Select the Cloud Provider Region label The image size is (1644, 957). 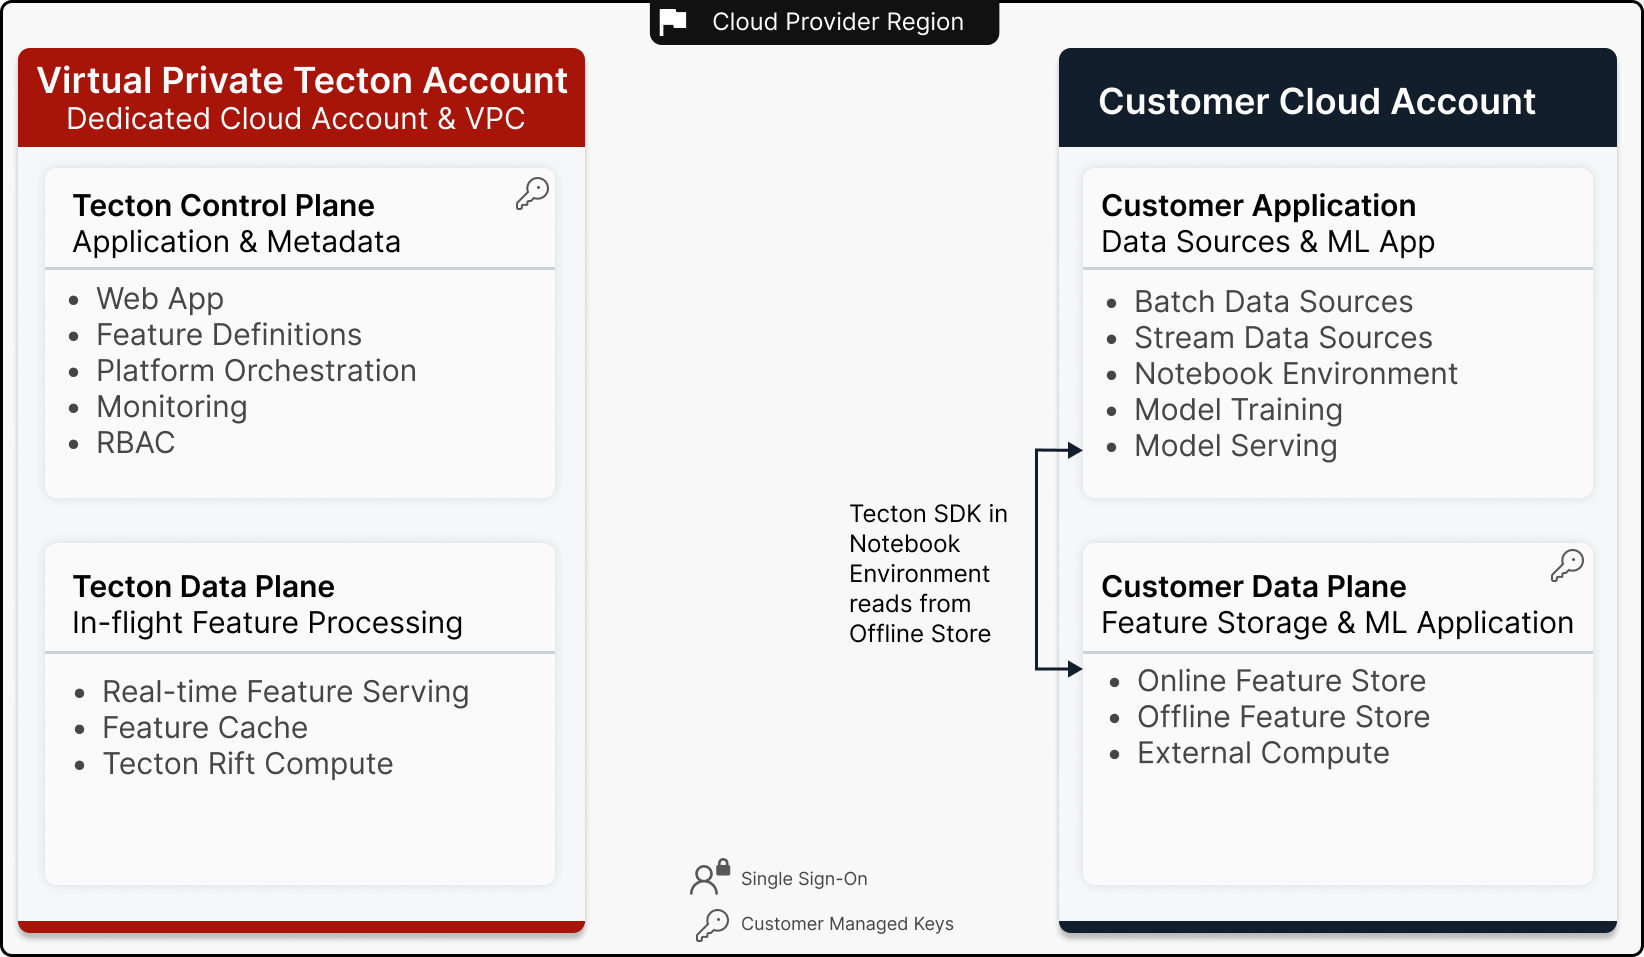click(838, 22)
